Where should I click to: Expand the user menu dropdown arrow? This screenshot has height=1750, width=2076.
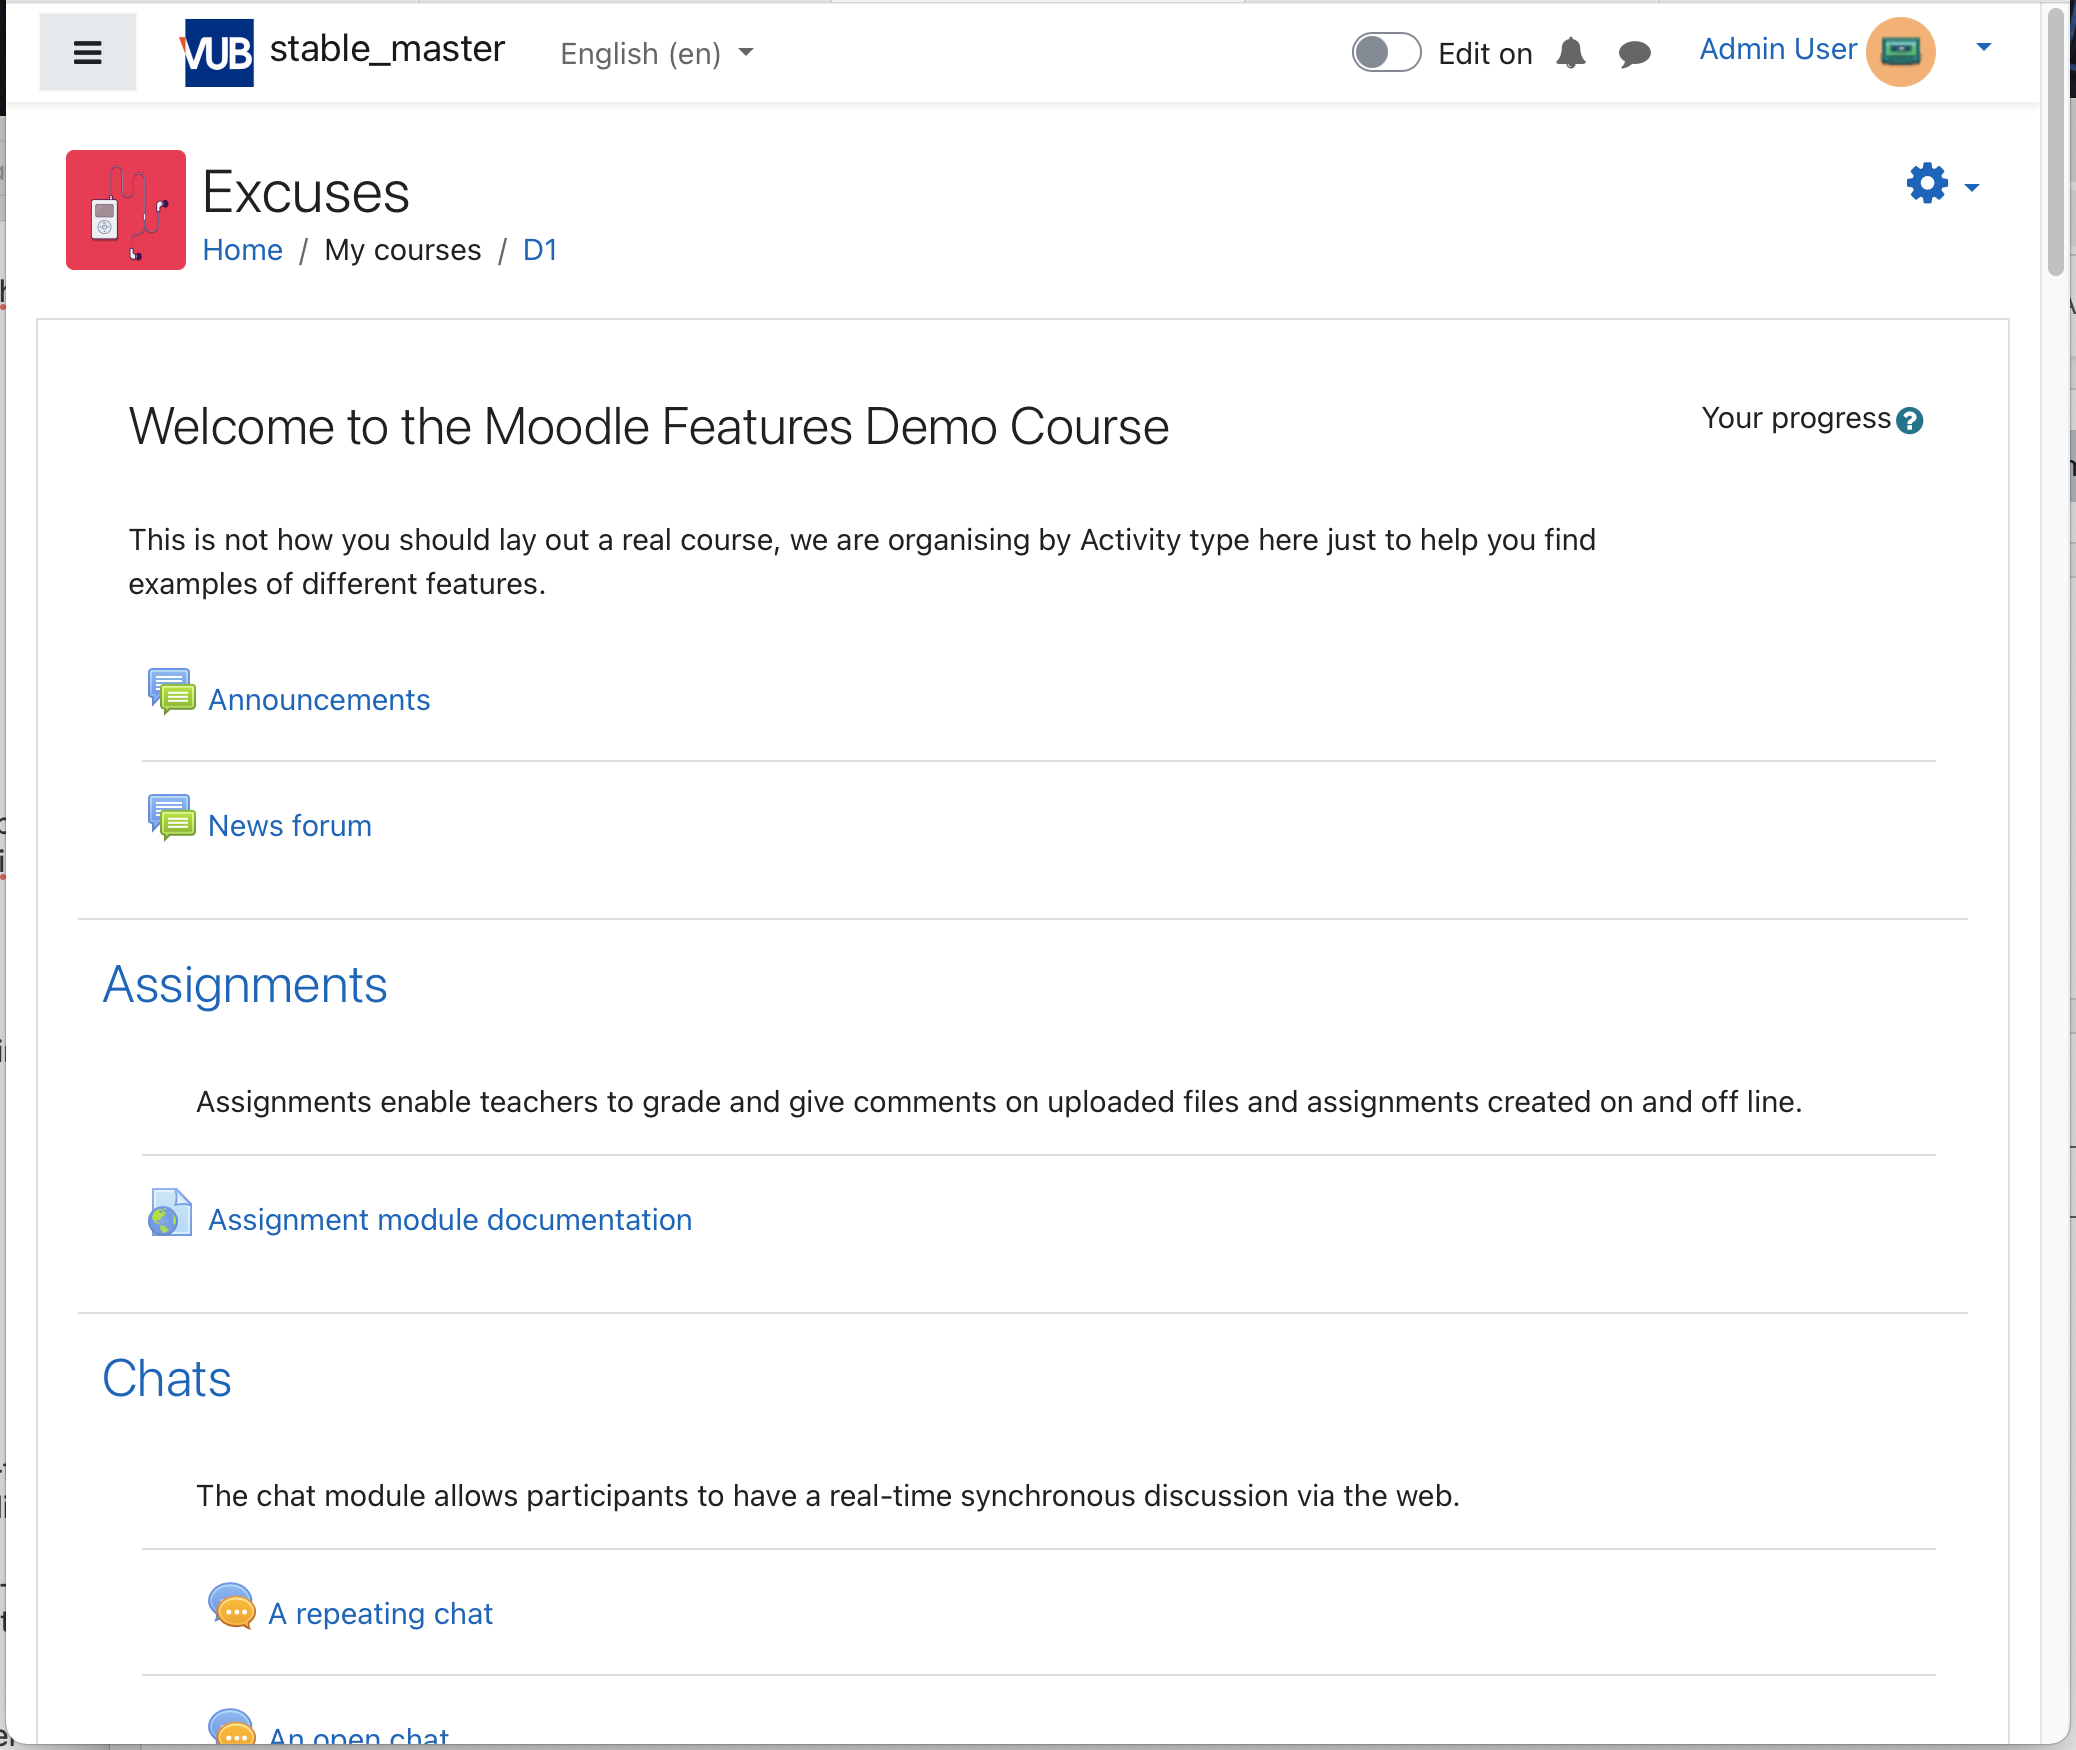[1984, 47]
